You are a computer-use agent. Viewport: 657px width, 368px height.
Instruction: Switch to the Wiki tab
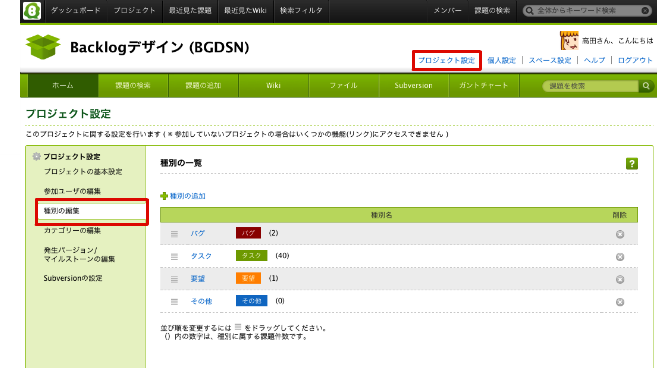(274, 86)
